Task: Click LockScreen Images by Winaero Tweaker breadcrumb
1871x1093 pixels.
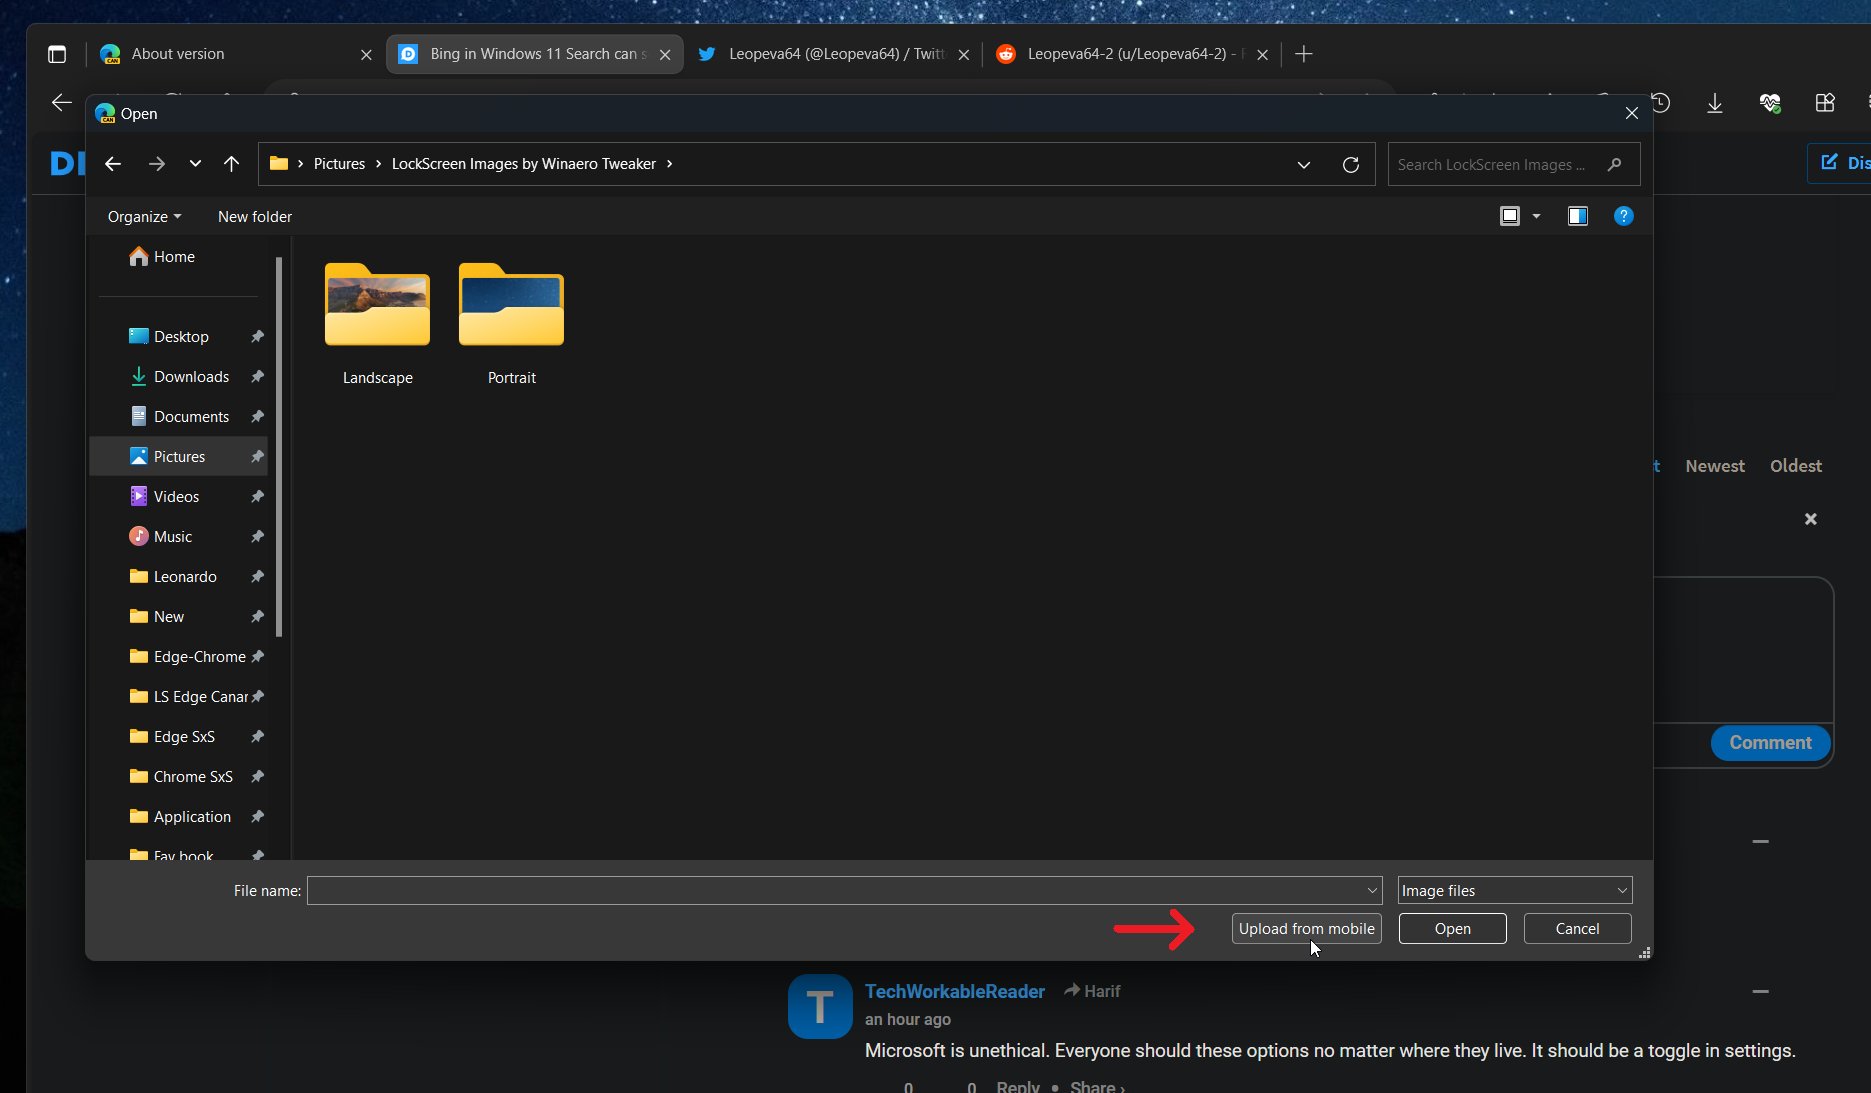Action: pos(524,164)
